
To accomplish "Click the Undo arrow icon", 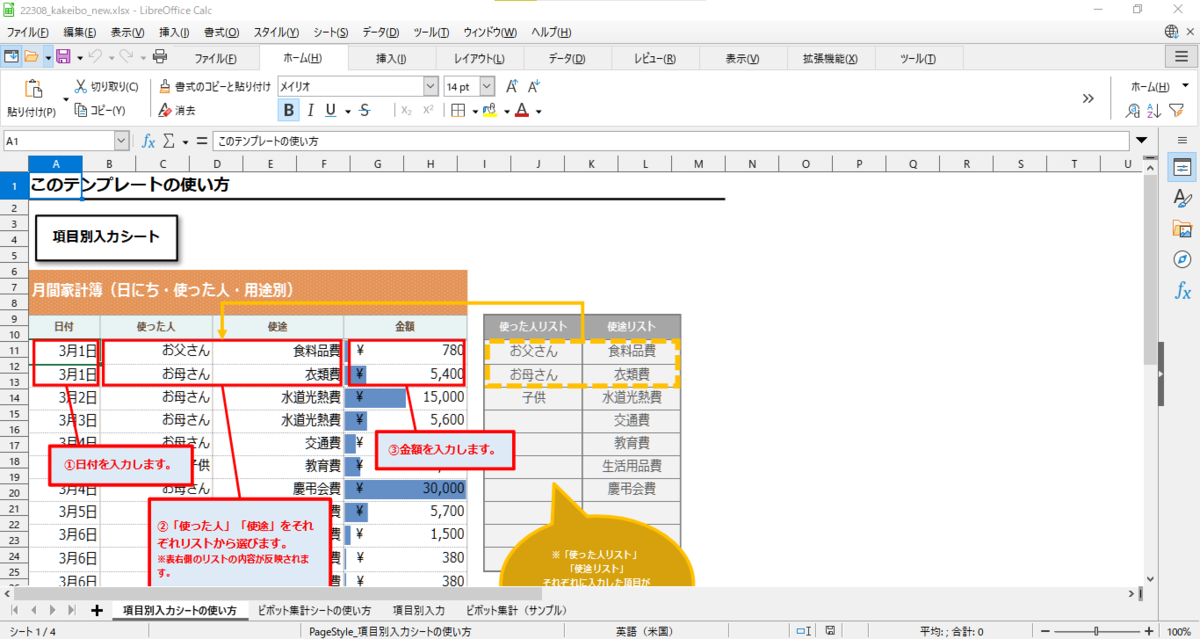I will [x=95, y=57].
